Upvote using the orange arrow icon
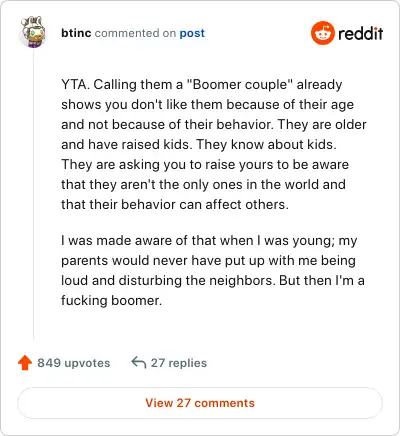The image size is (400, 436). (25, 363)
